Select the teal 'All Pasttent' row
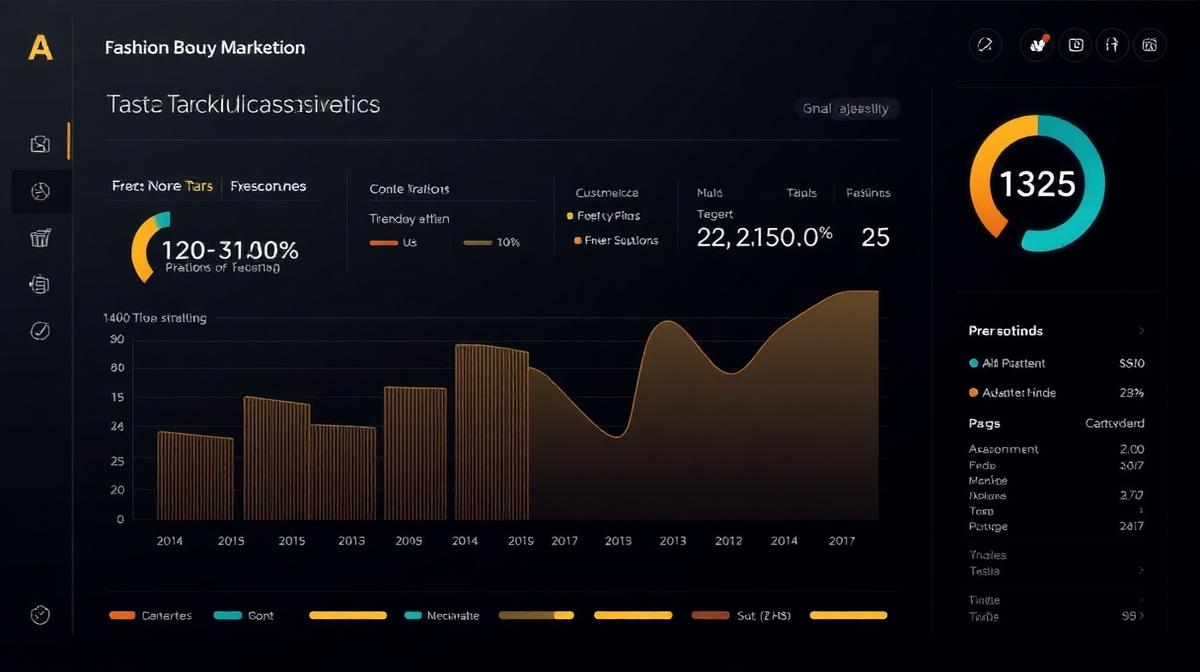The image size is (1200, 672). 1057,363
